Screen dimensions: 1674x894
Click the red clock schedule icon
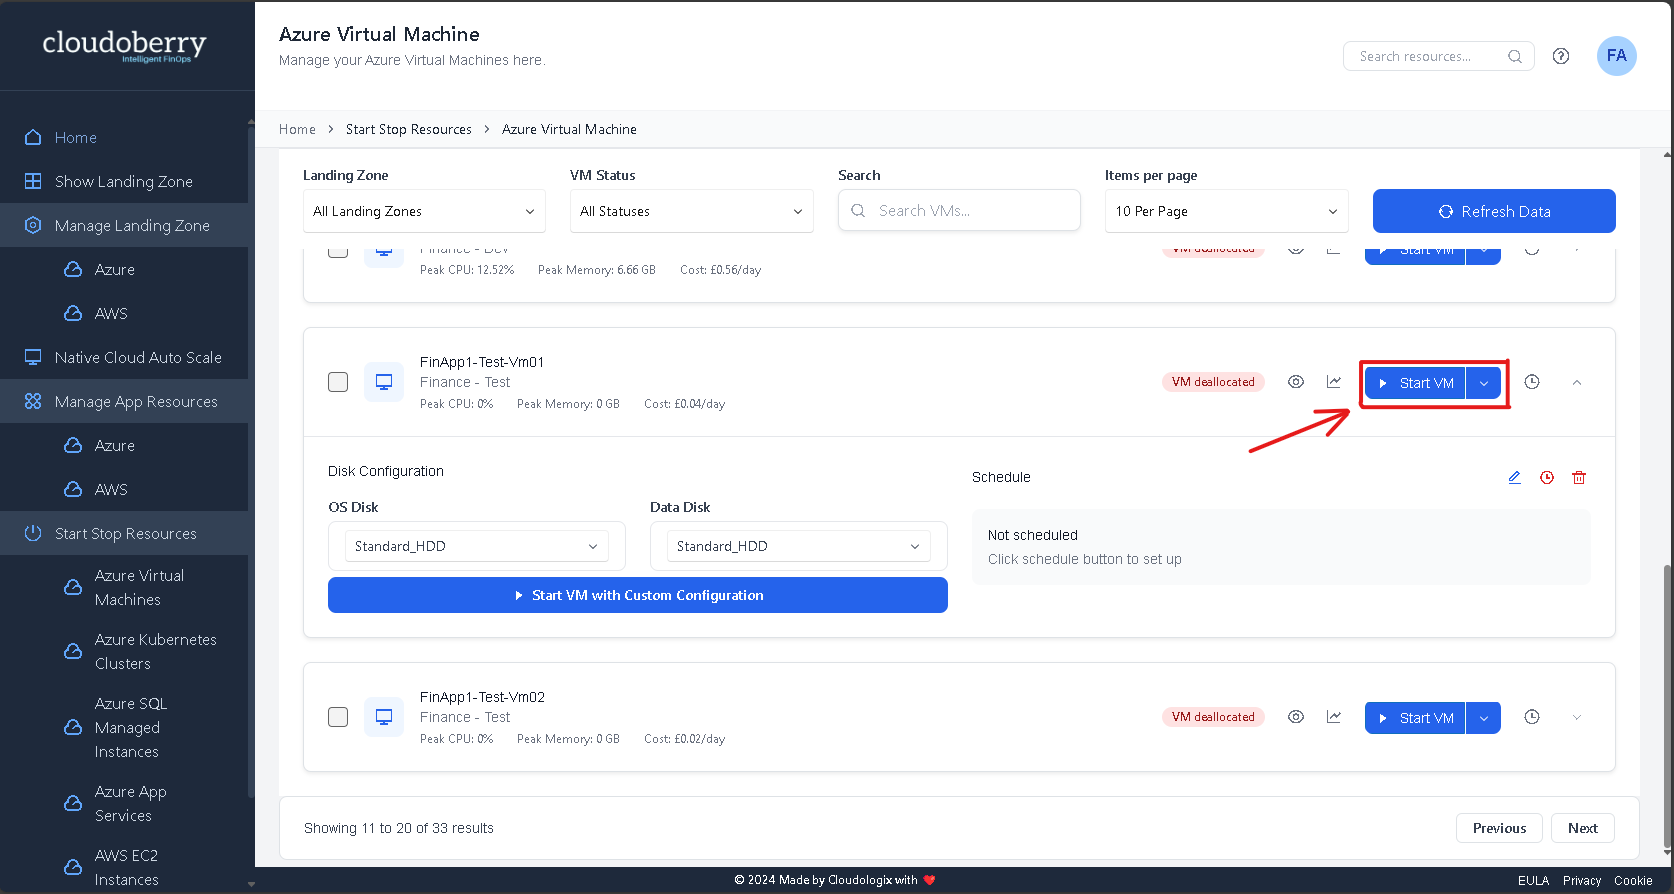point(1546,478)
